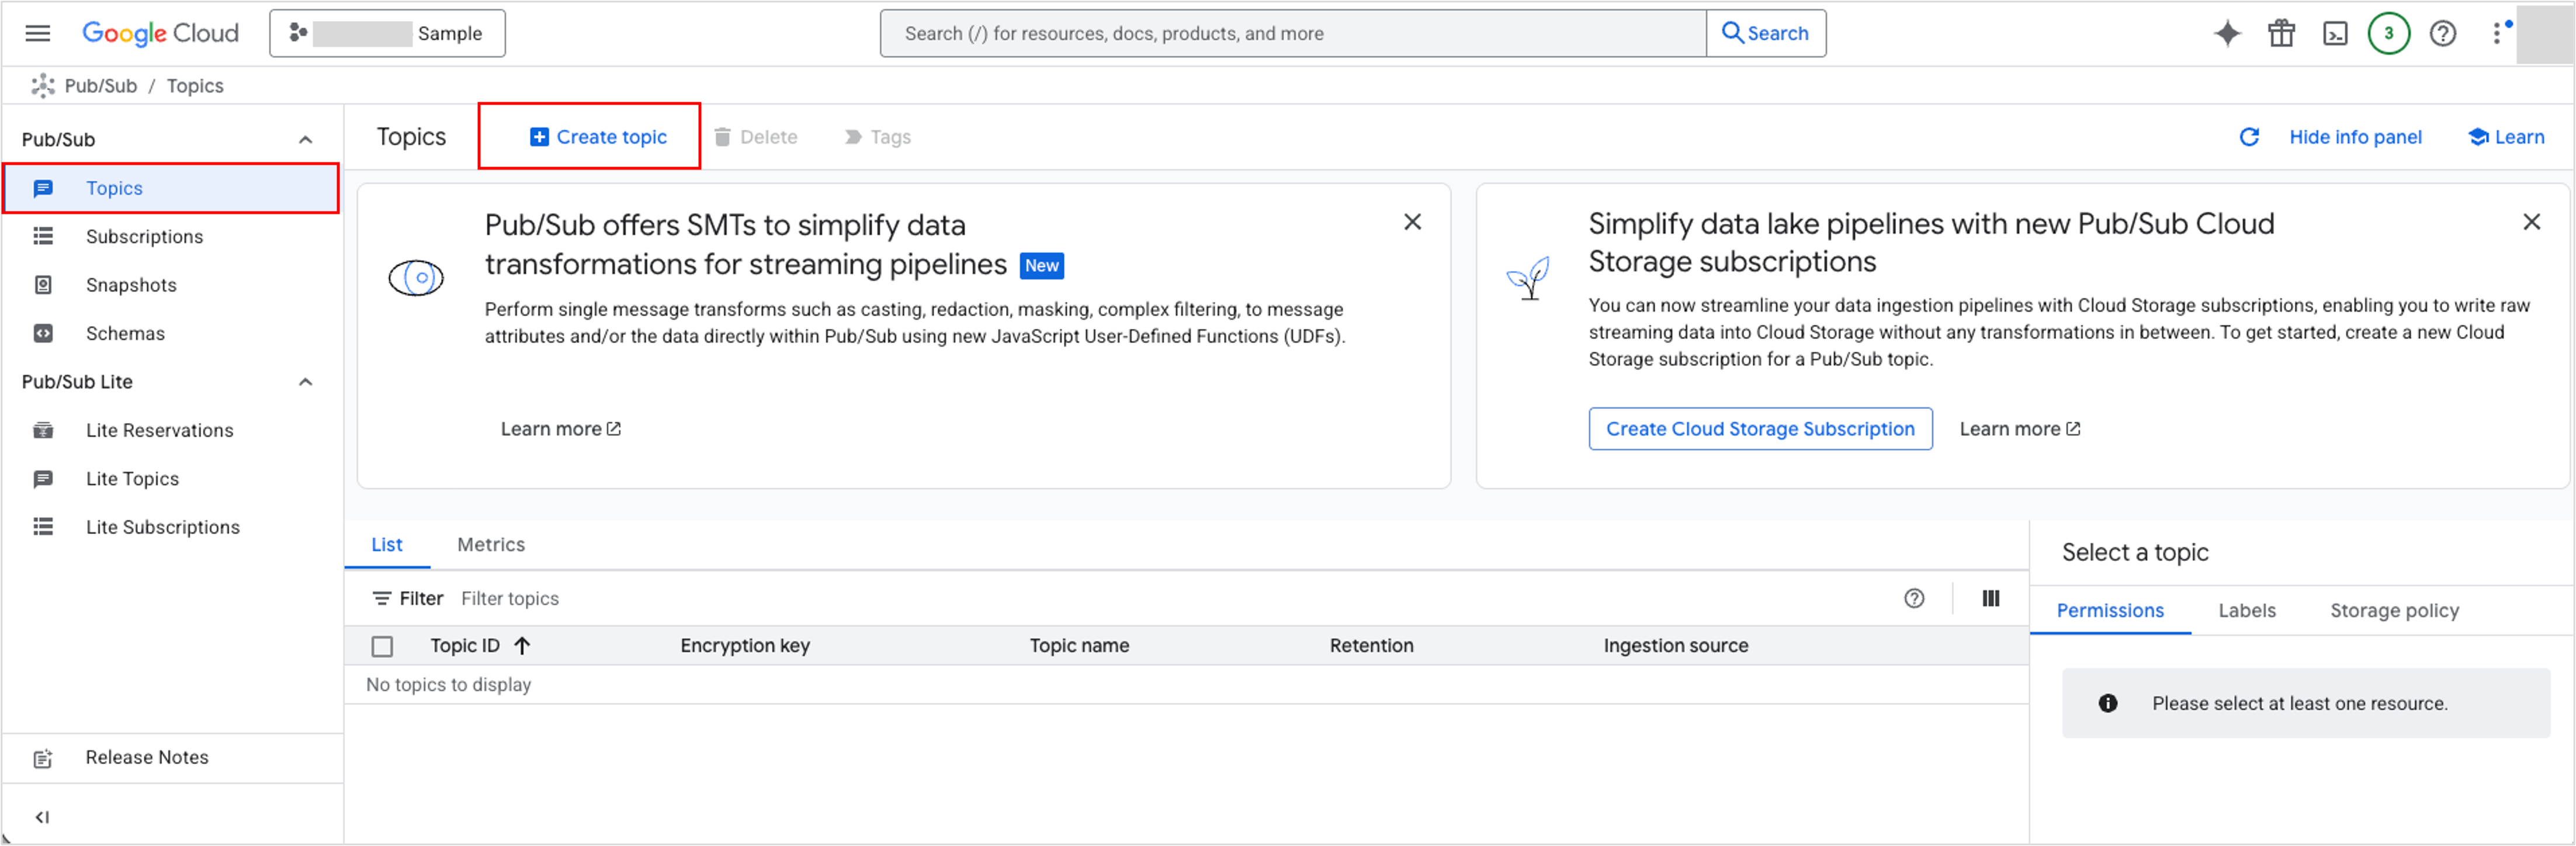Open Learn more on SMTs card
Viewport: 2576px width, 846px height.
561,429
